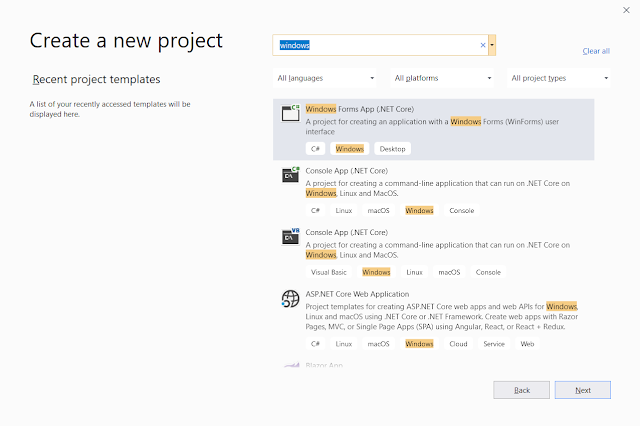Select the ASP.NET Core Web Application title
640x426 pixels.
[x=357, y=294]
